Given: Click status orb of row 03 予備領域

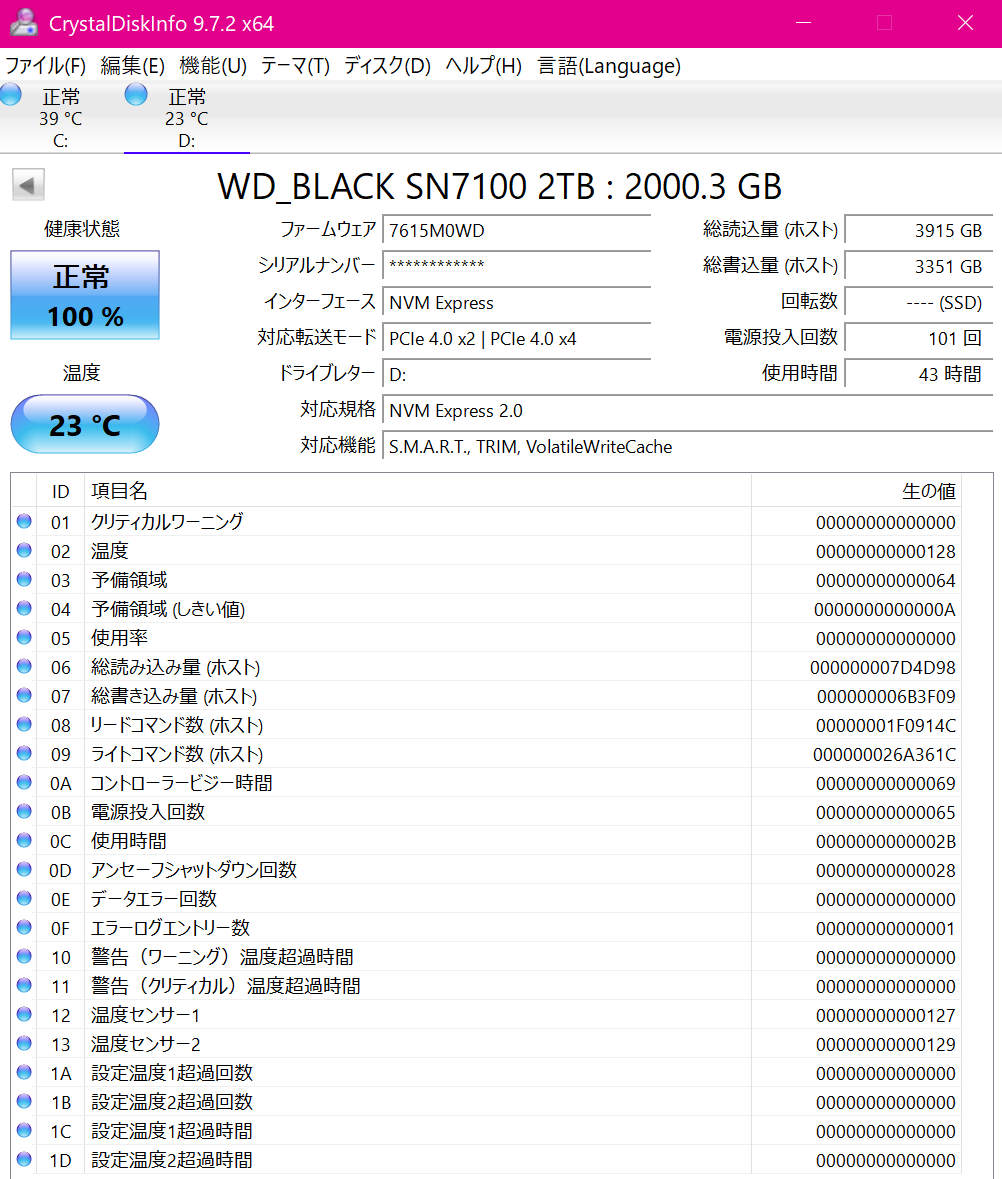Looking at the screenshot, I should [24, 579].
